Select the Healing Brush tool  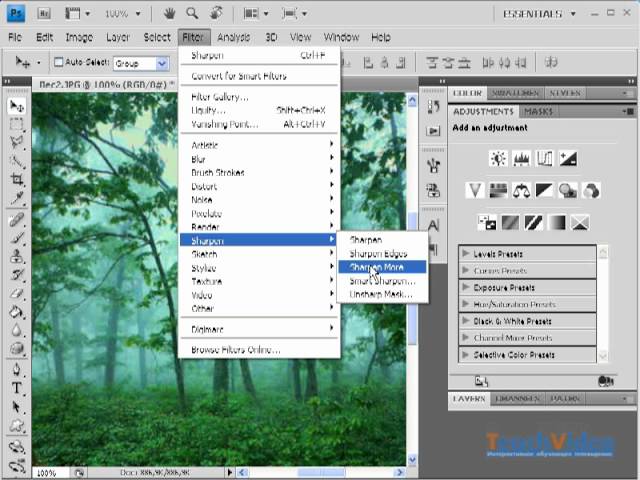pyautogui.click(x=16, y=220)
